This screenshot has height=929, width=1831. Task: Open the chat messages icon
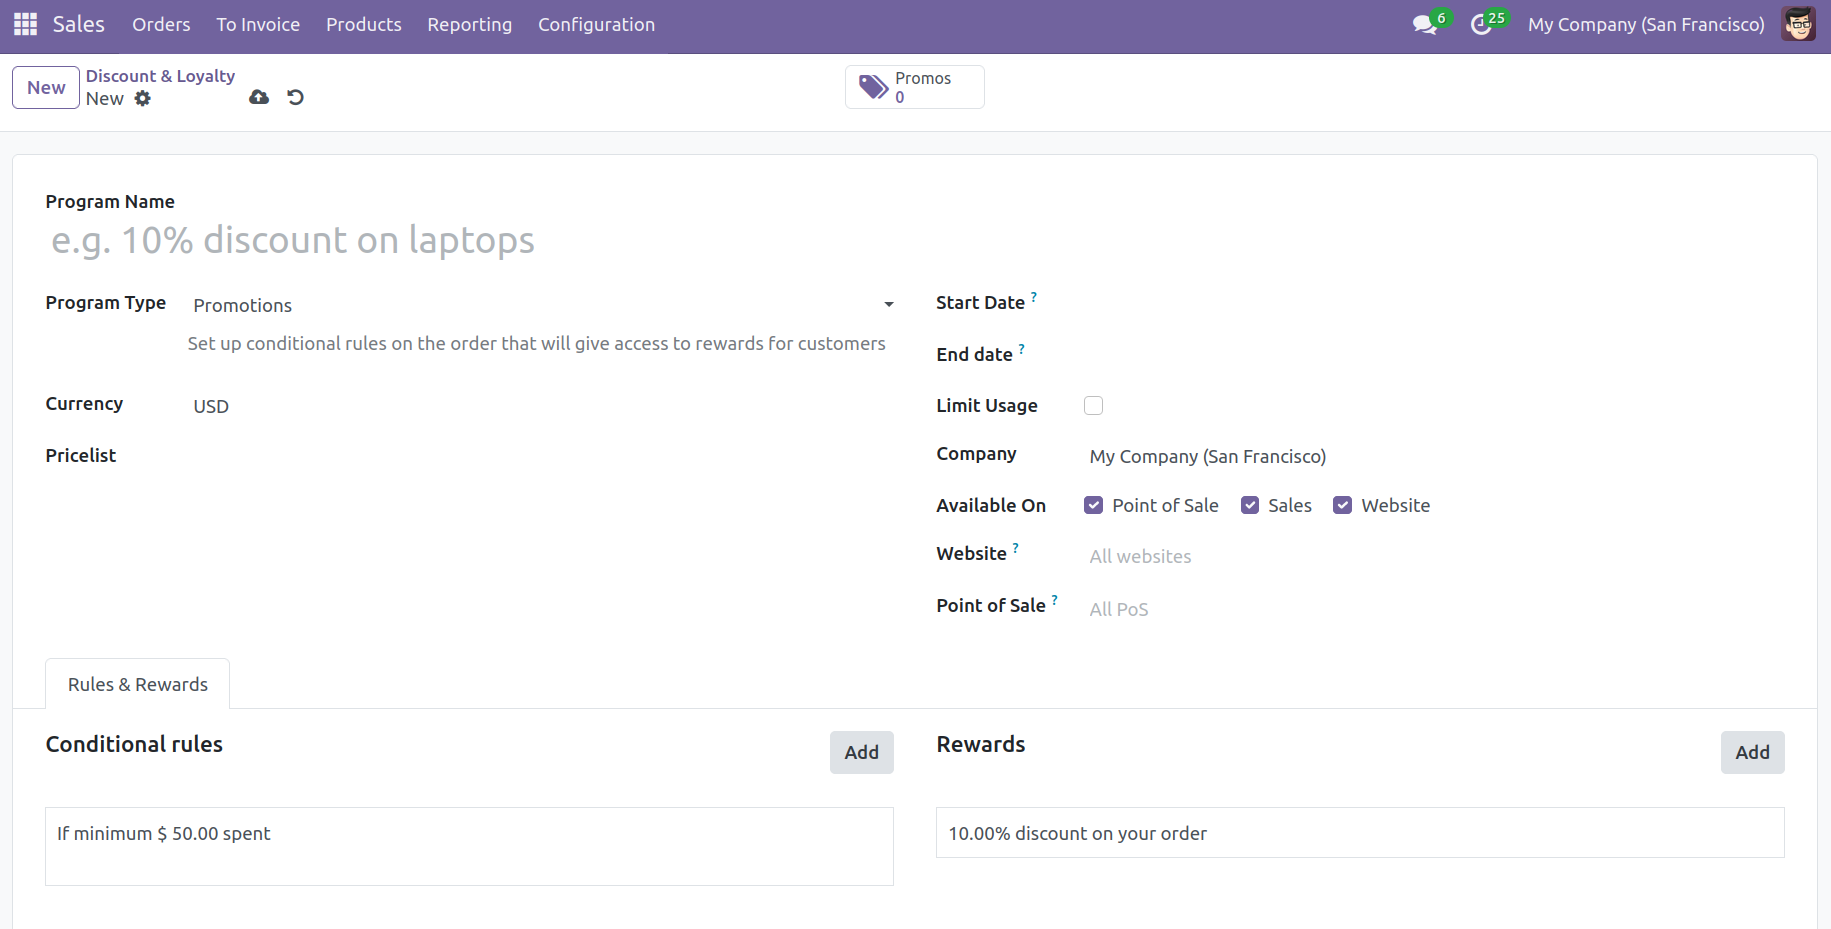(1424, 25)
